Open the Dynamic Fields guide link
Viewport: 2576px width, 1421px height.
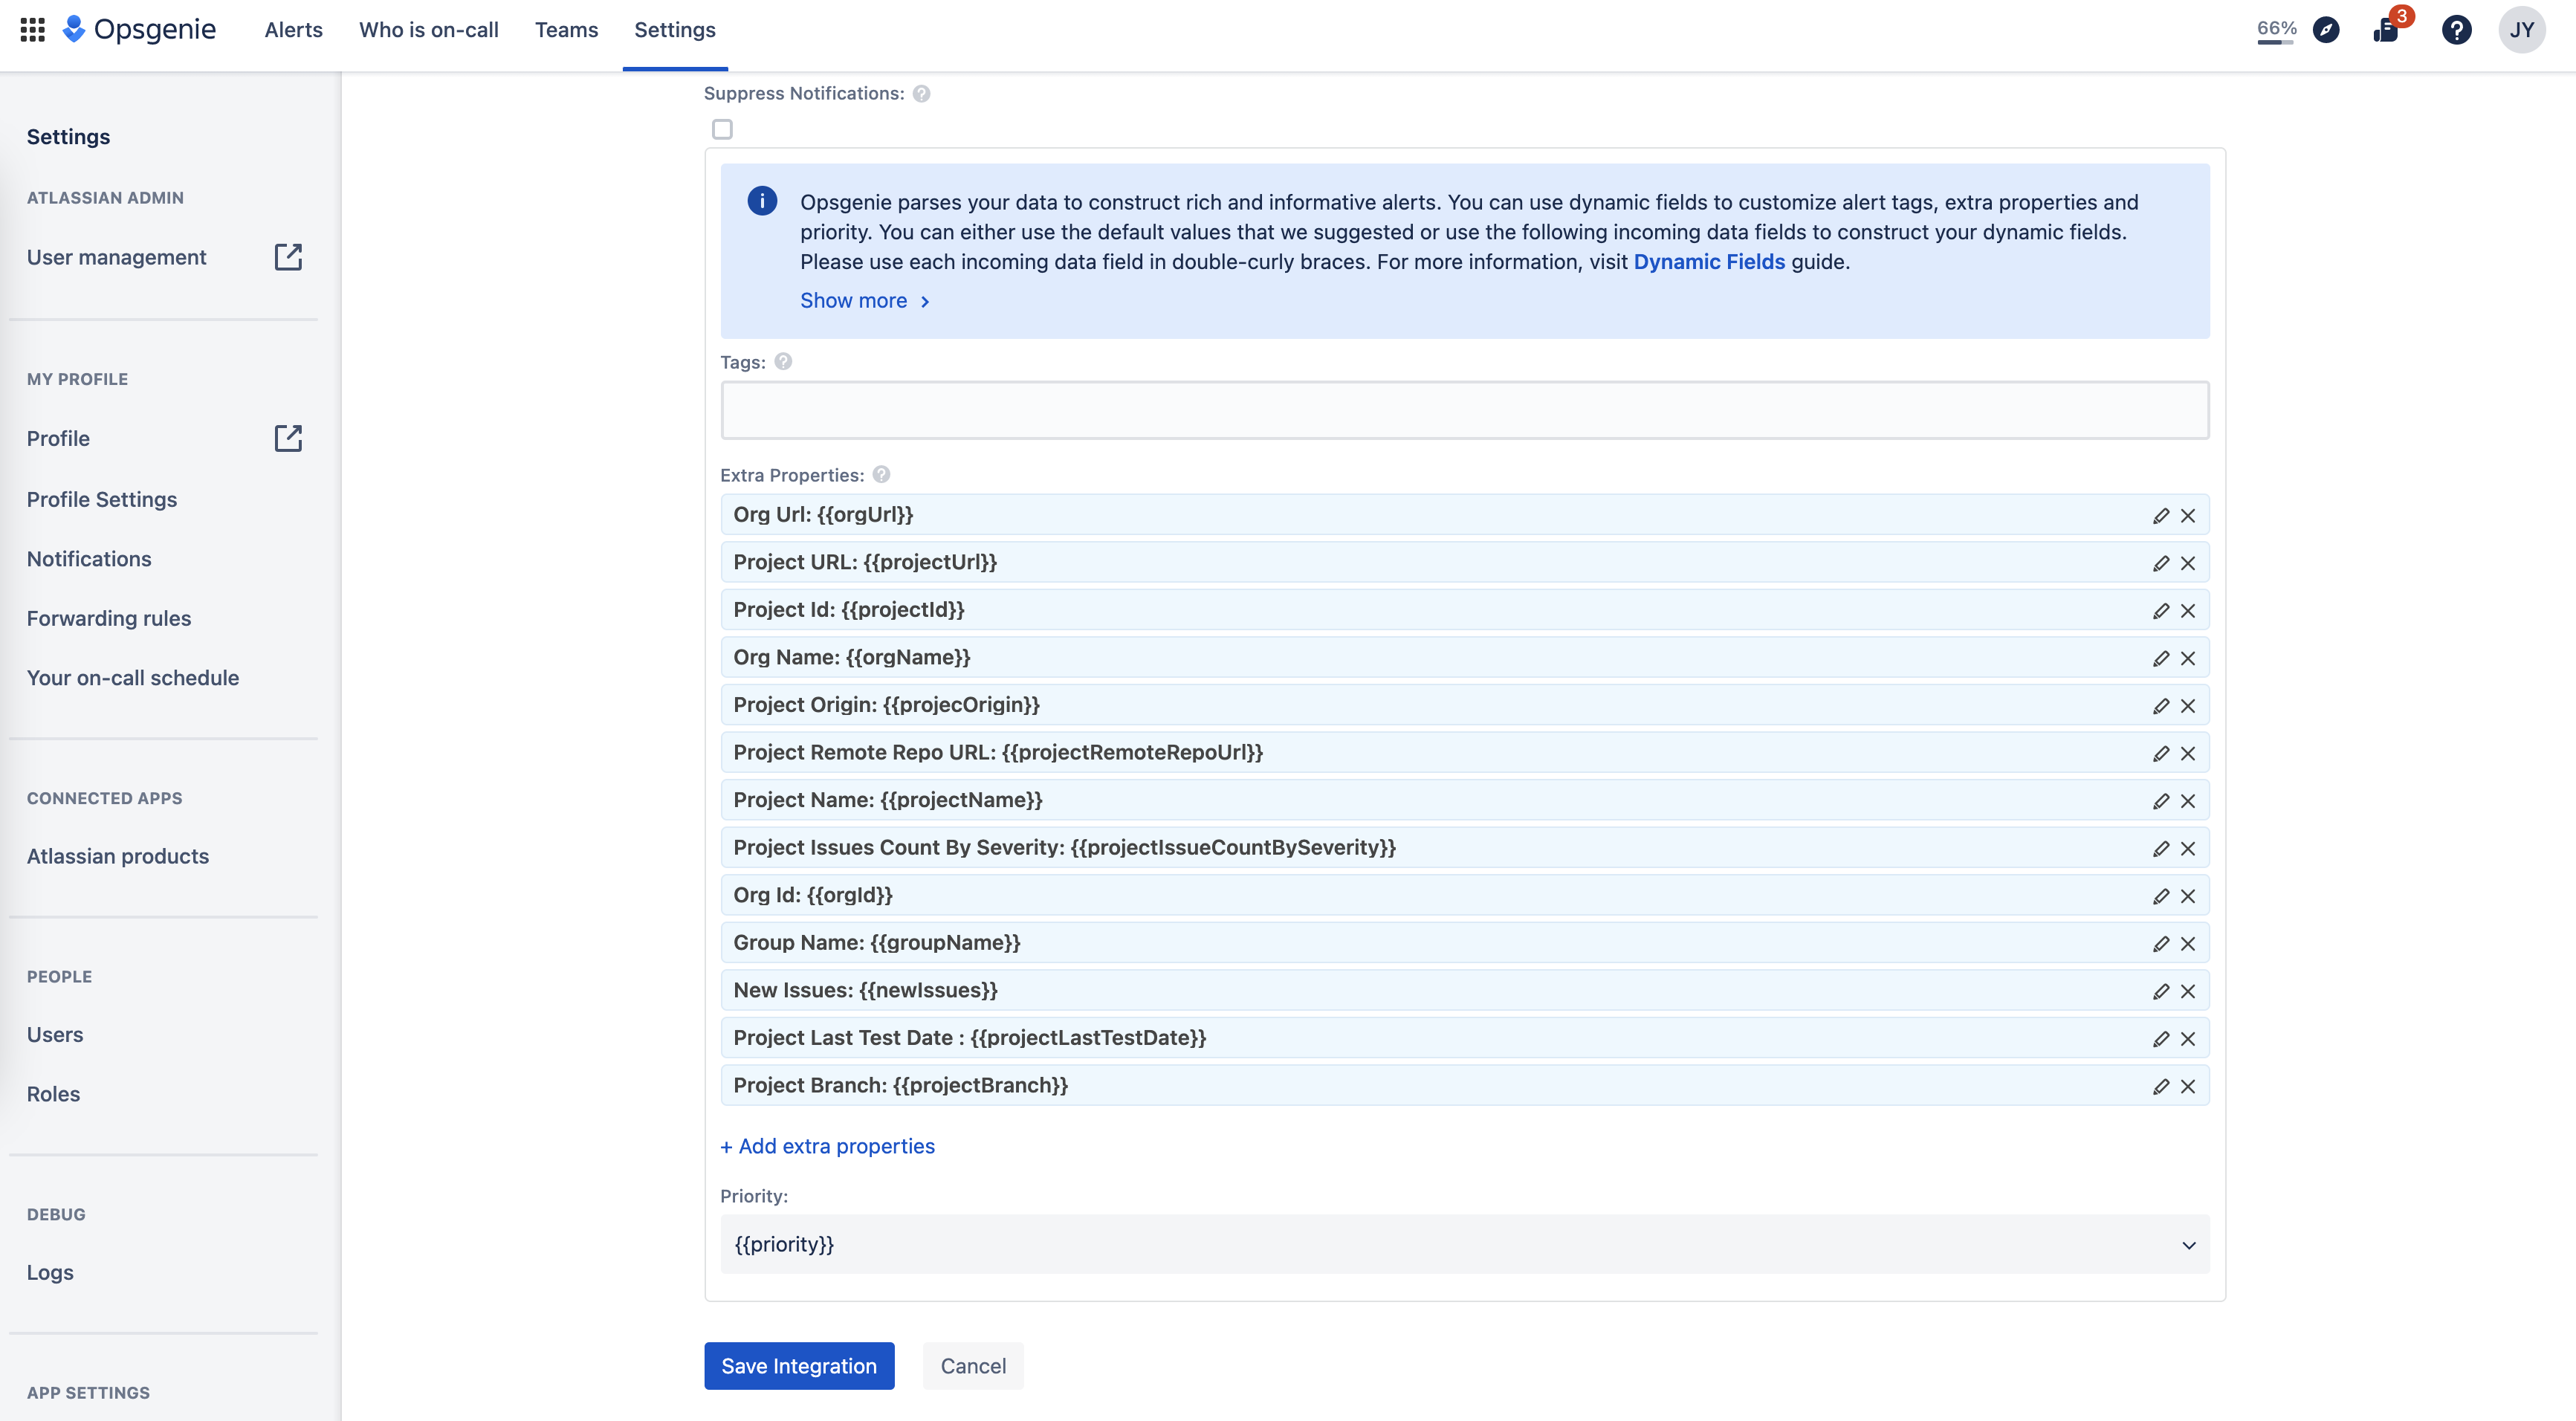pos(1709,262)
